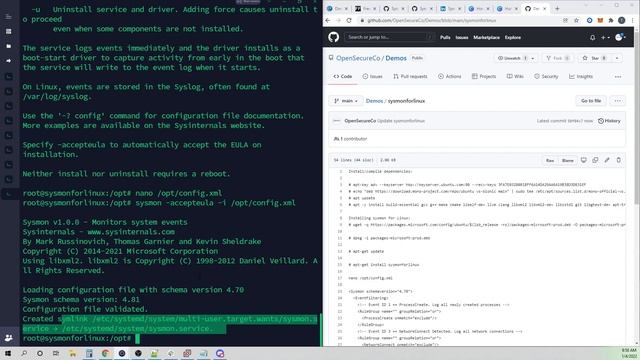Open the Demos repository link in title
Viewport: 640px width, 360px height.
click(x=396, y=58)
